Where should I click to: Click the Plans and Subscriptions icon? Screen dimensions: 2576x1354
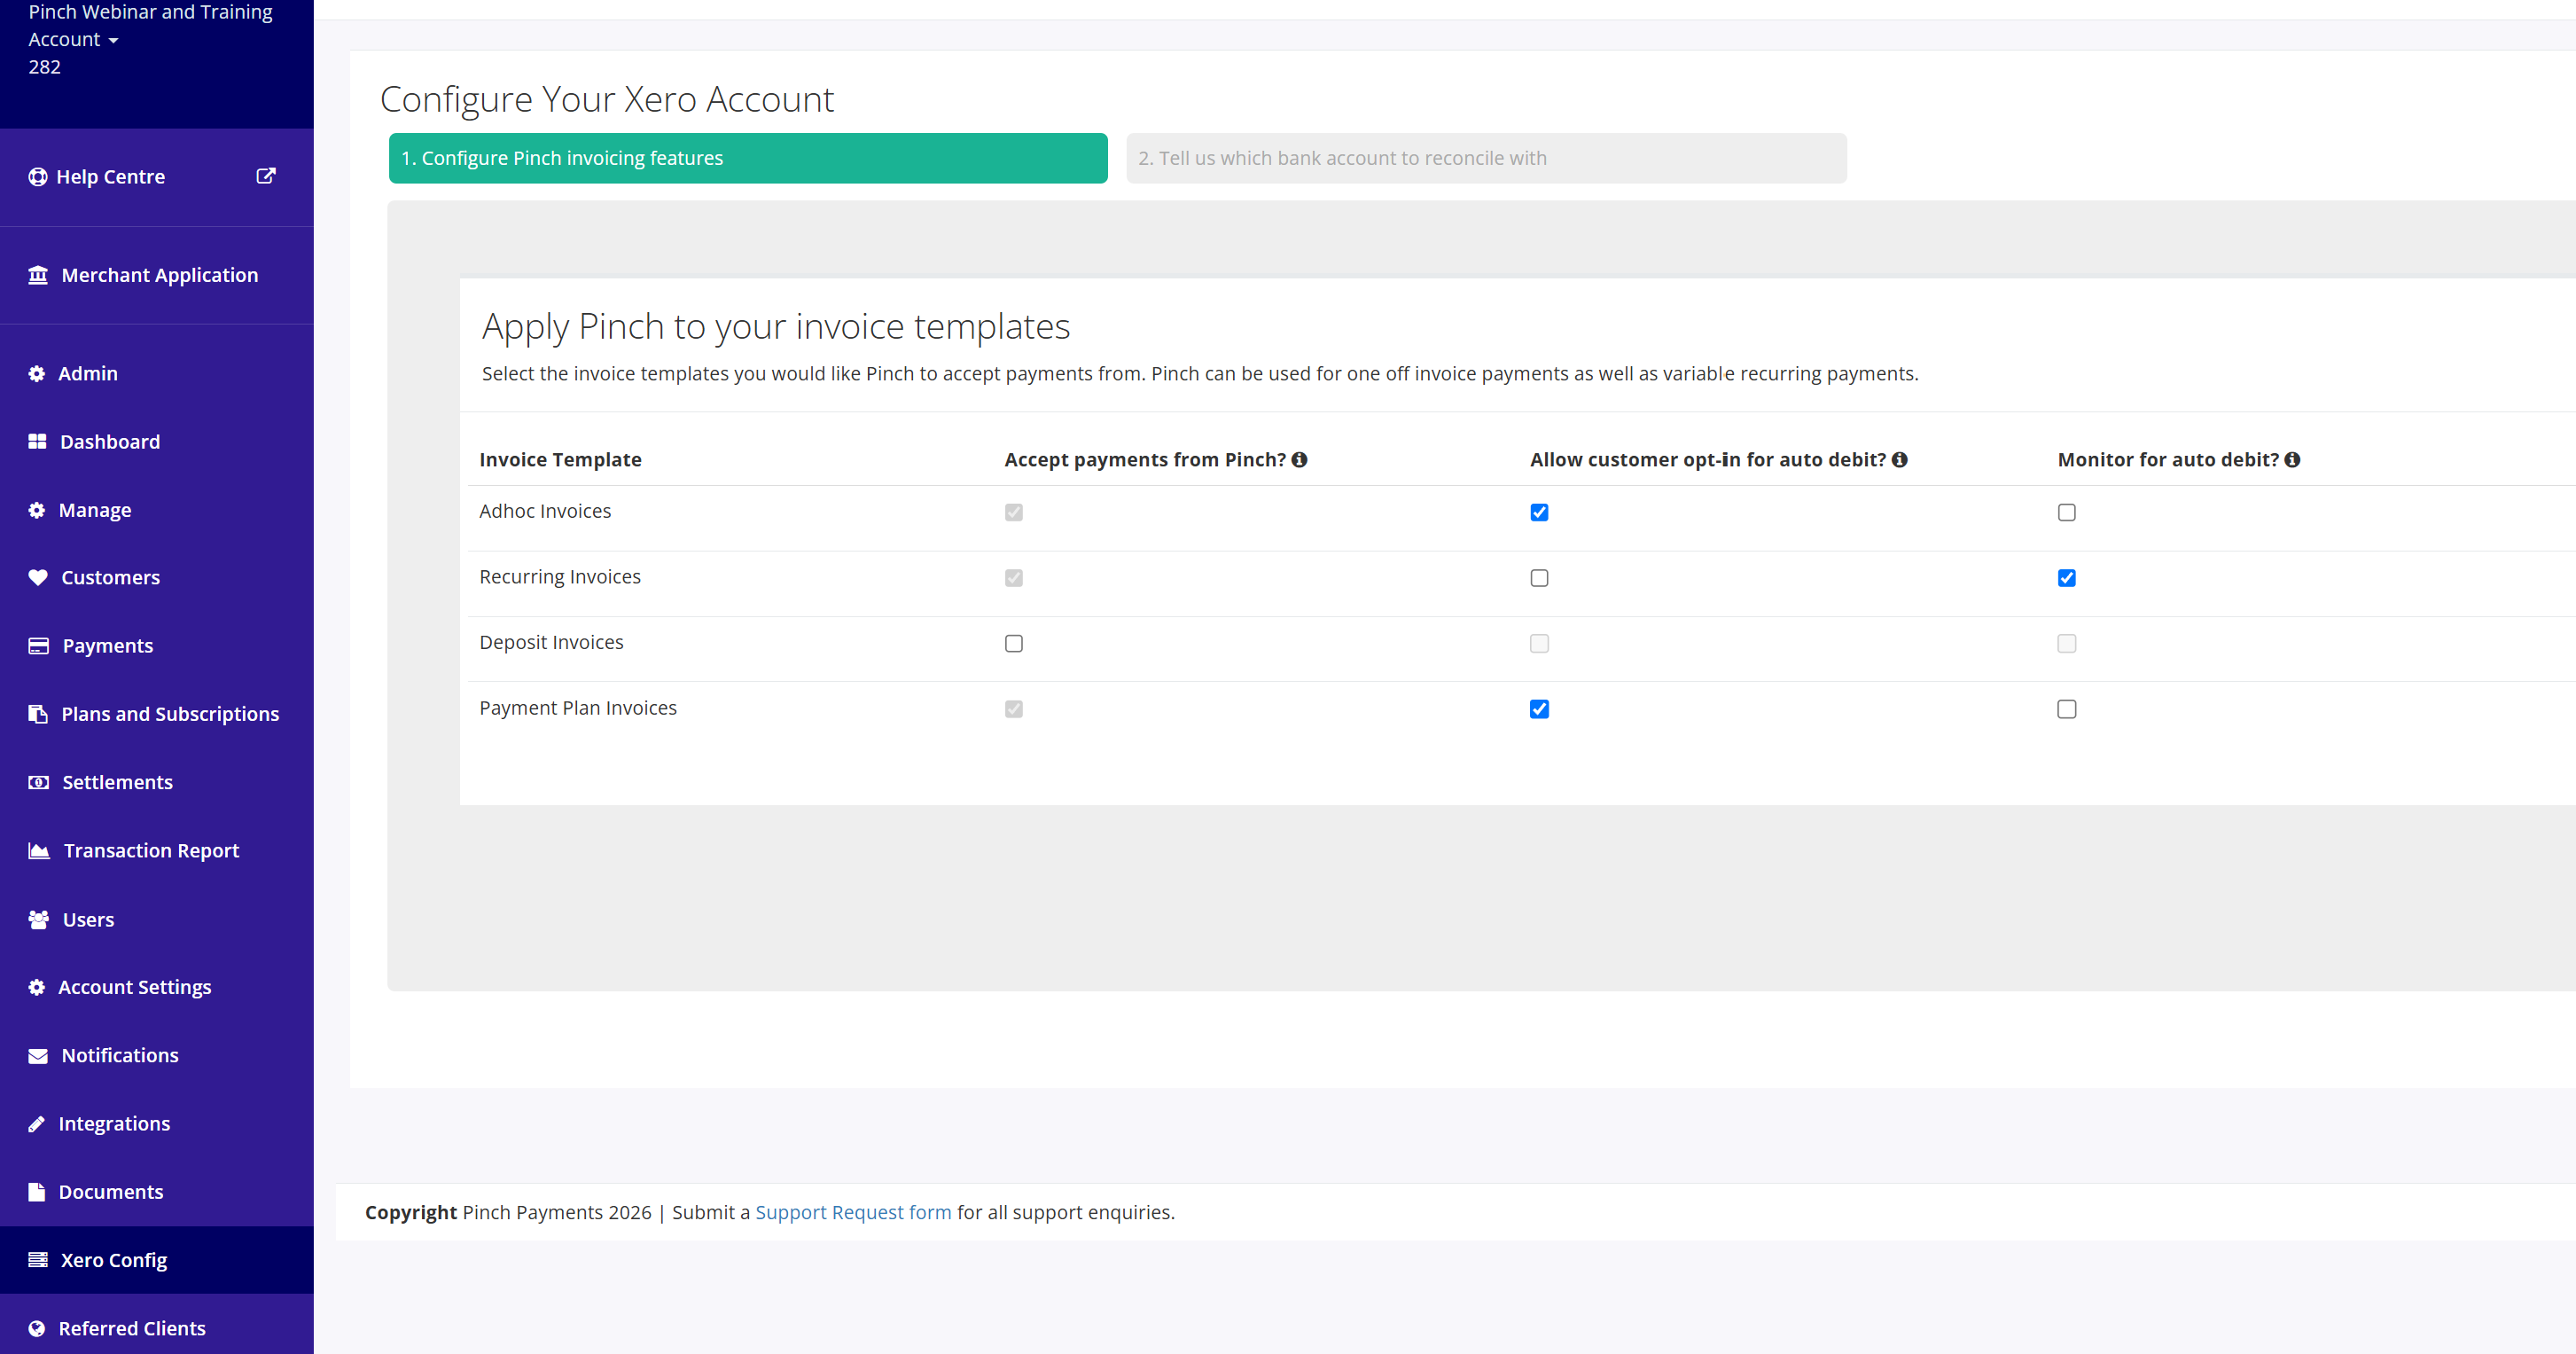(38, 714)
